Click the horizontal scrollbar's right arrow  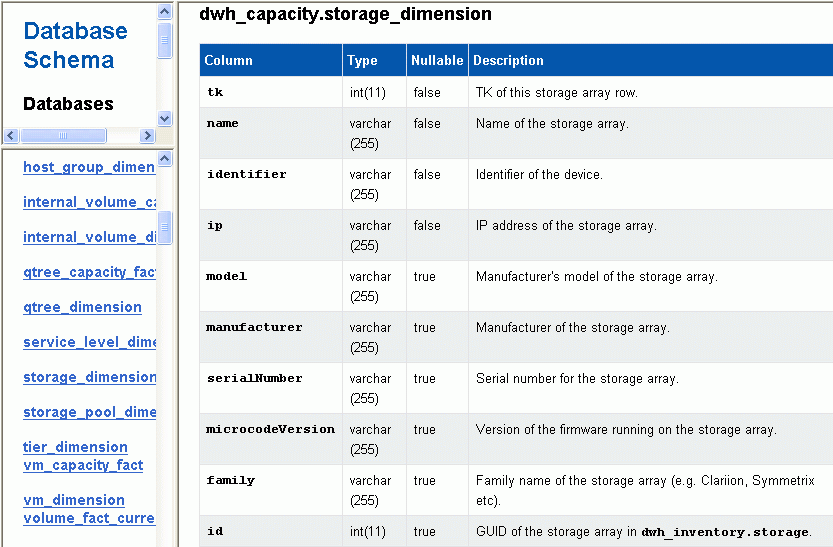[147, 135]
